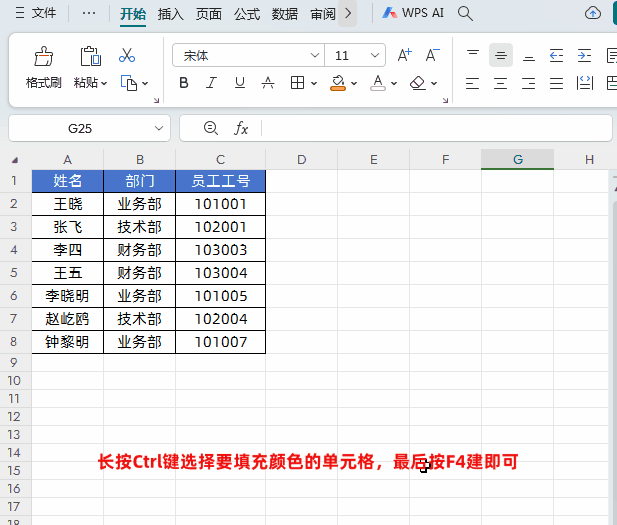Apply the orange fill color bucket
Viewport: 617px width, 525px height.
click(x=338, y=83)
